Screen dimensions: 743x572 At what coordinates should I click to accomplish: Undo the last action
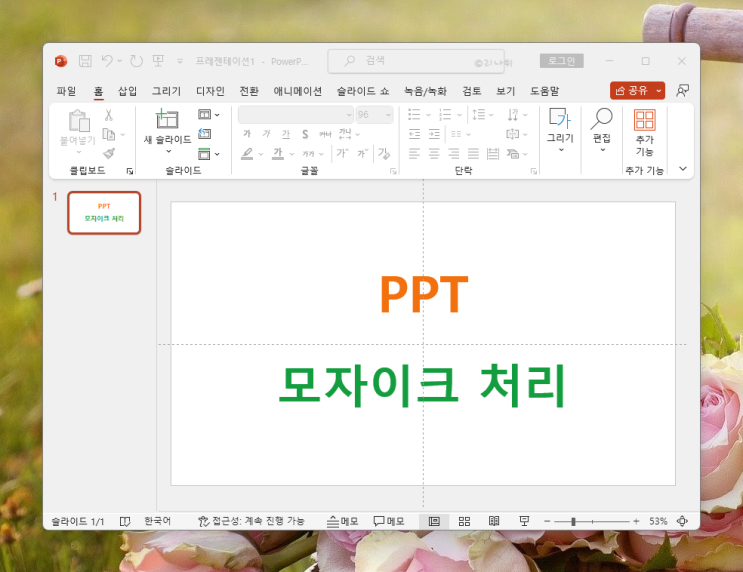point(108,61)
